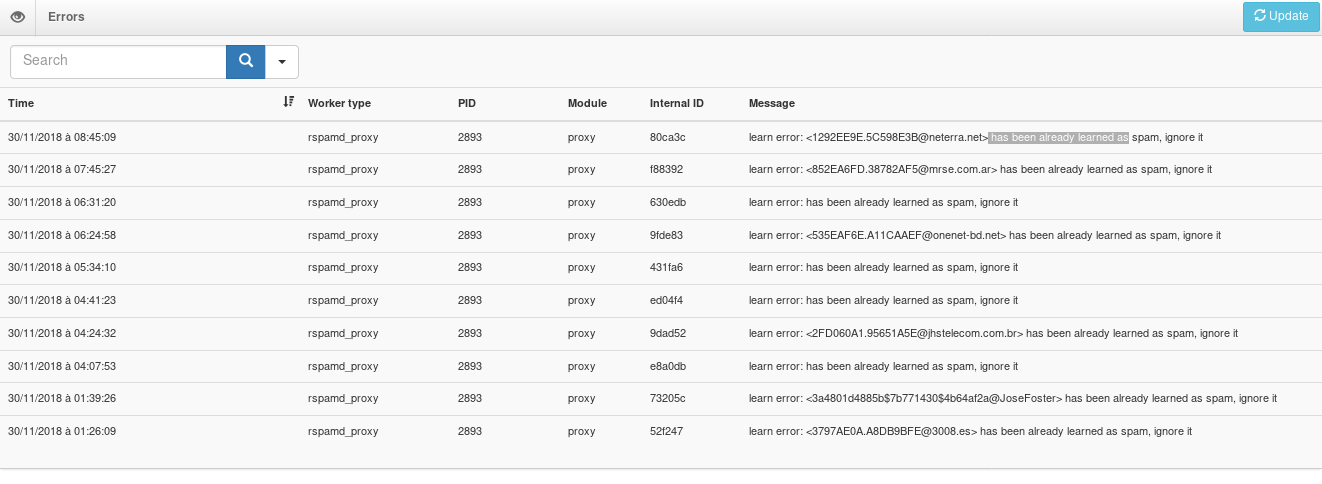Focus the Search input field
1322x484 pixels.
(118, 61)
